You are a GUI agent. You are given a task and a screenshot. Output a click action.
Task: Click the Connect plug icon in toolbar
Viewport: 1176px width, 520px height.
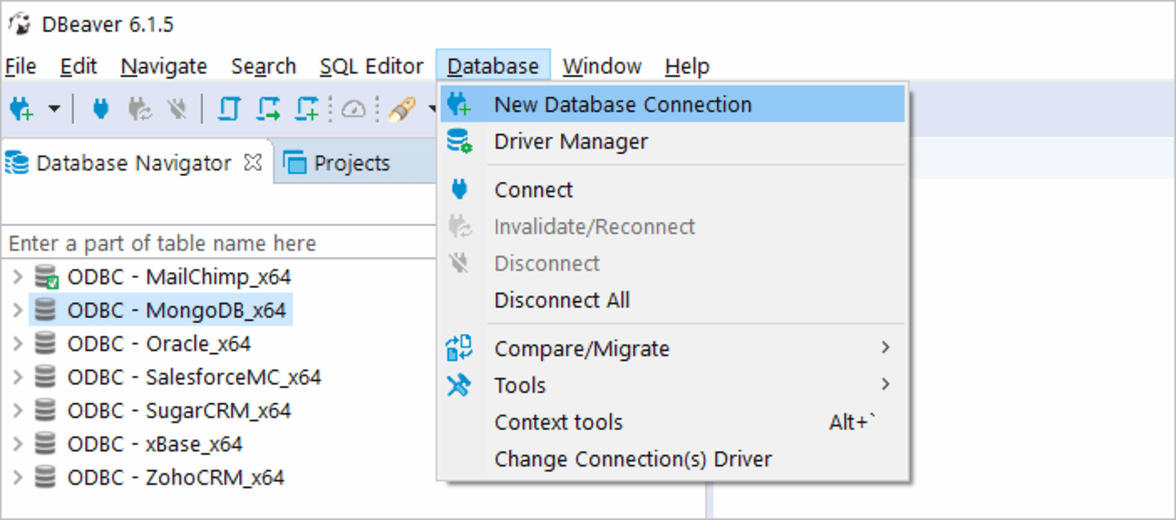(100, 110)
